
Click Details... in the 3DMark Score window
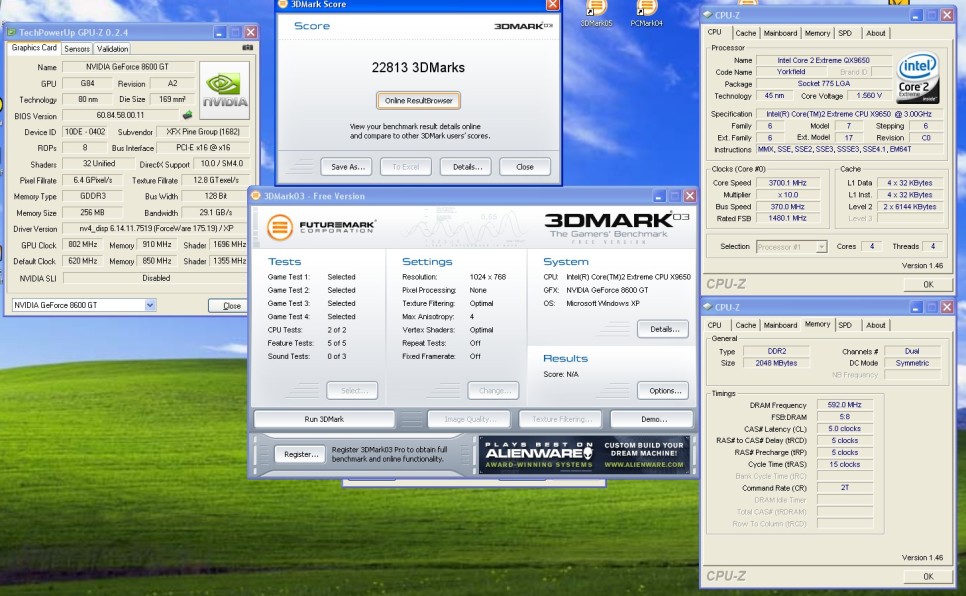click(x=466, y=166)
